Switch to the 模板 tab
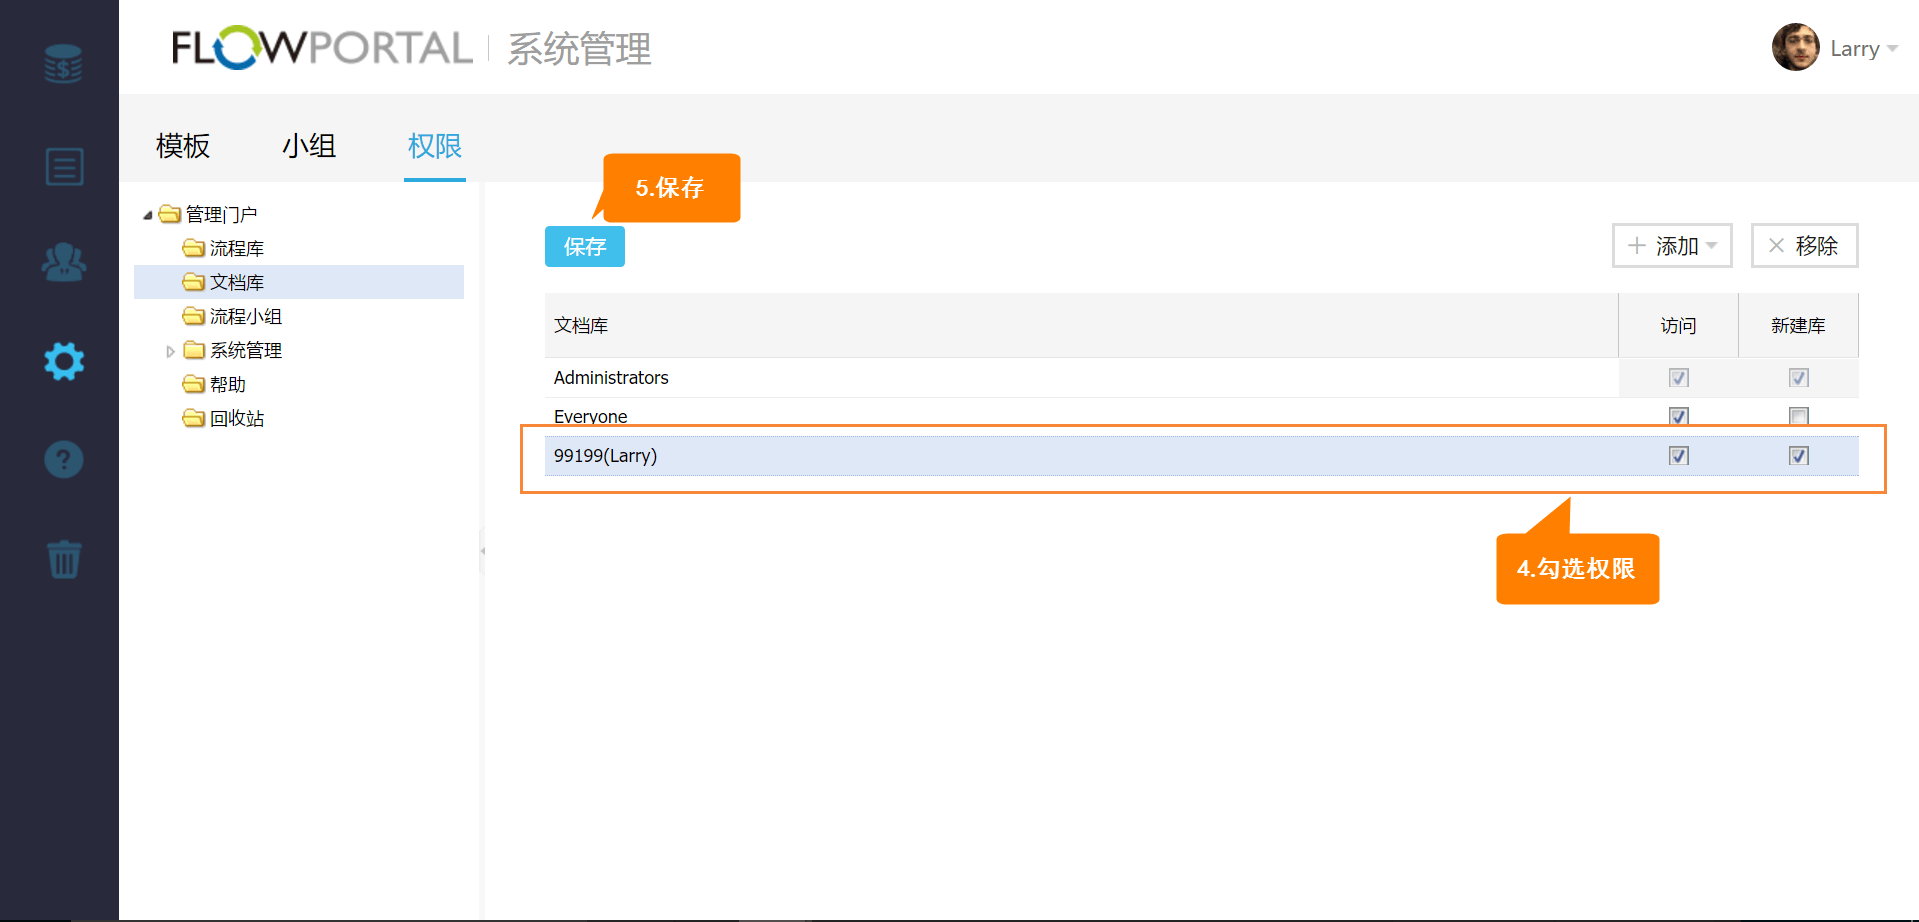The width and height of the screenshot is (1919, 922). [x=183, y=146]
